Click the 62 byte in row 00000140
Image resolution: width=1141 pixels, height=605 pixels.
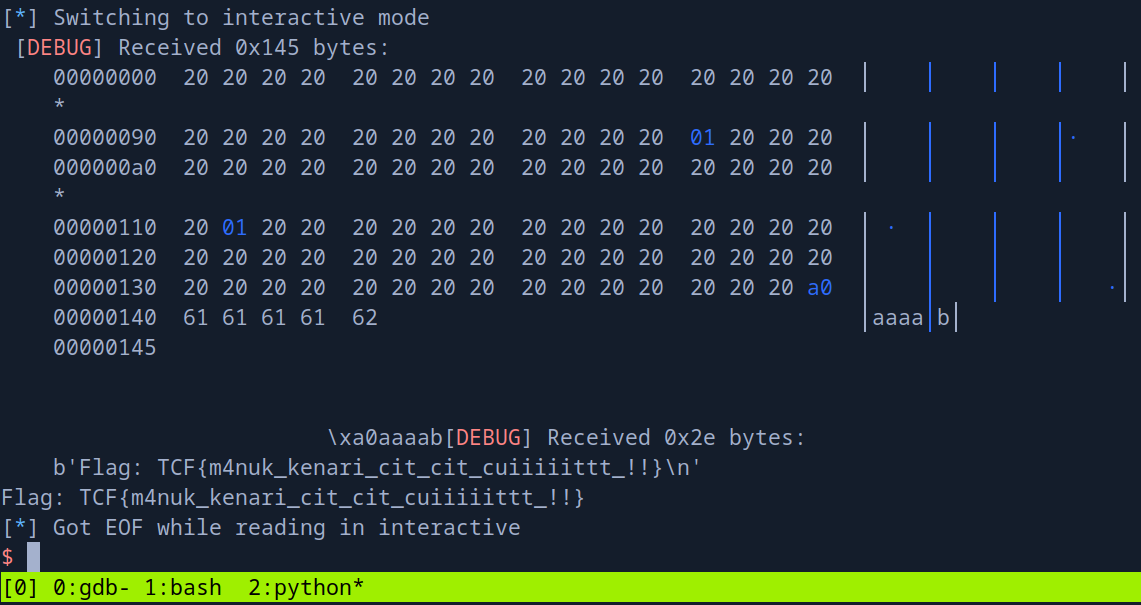pyautogui.click(x=365, y=318)
